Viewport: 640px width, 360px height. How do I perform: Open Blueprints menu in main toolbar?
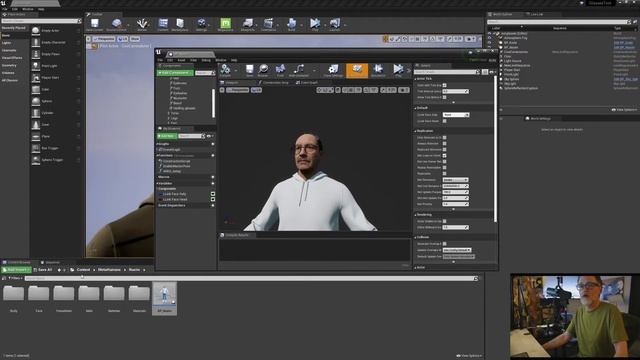(x=247, y=24)
